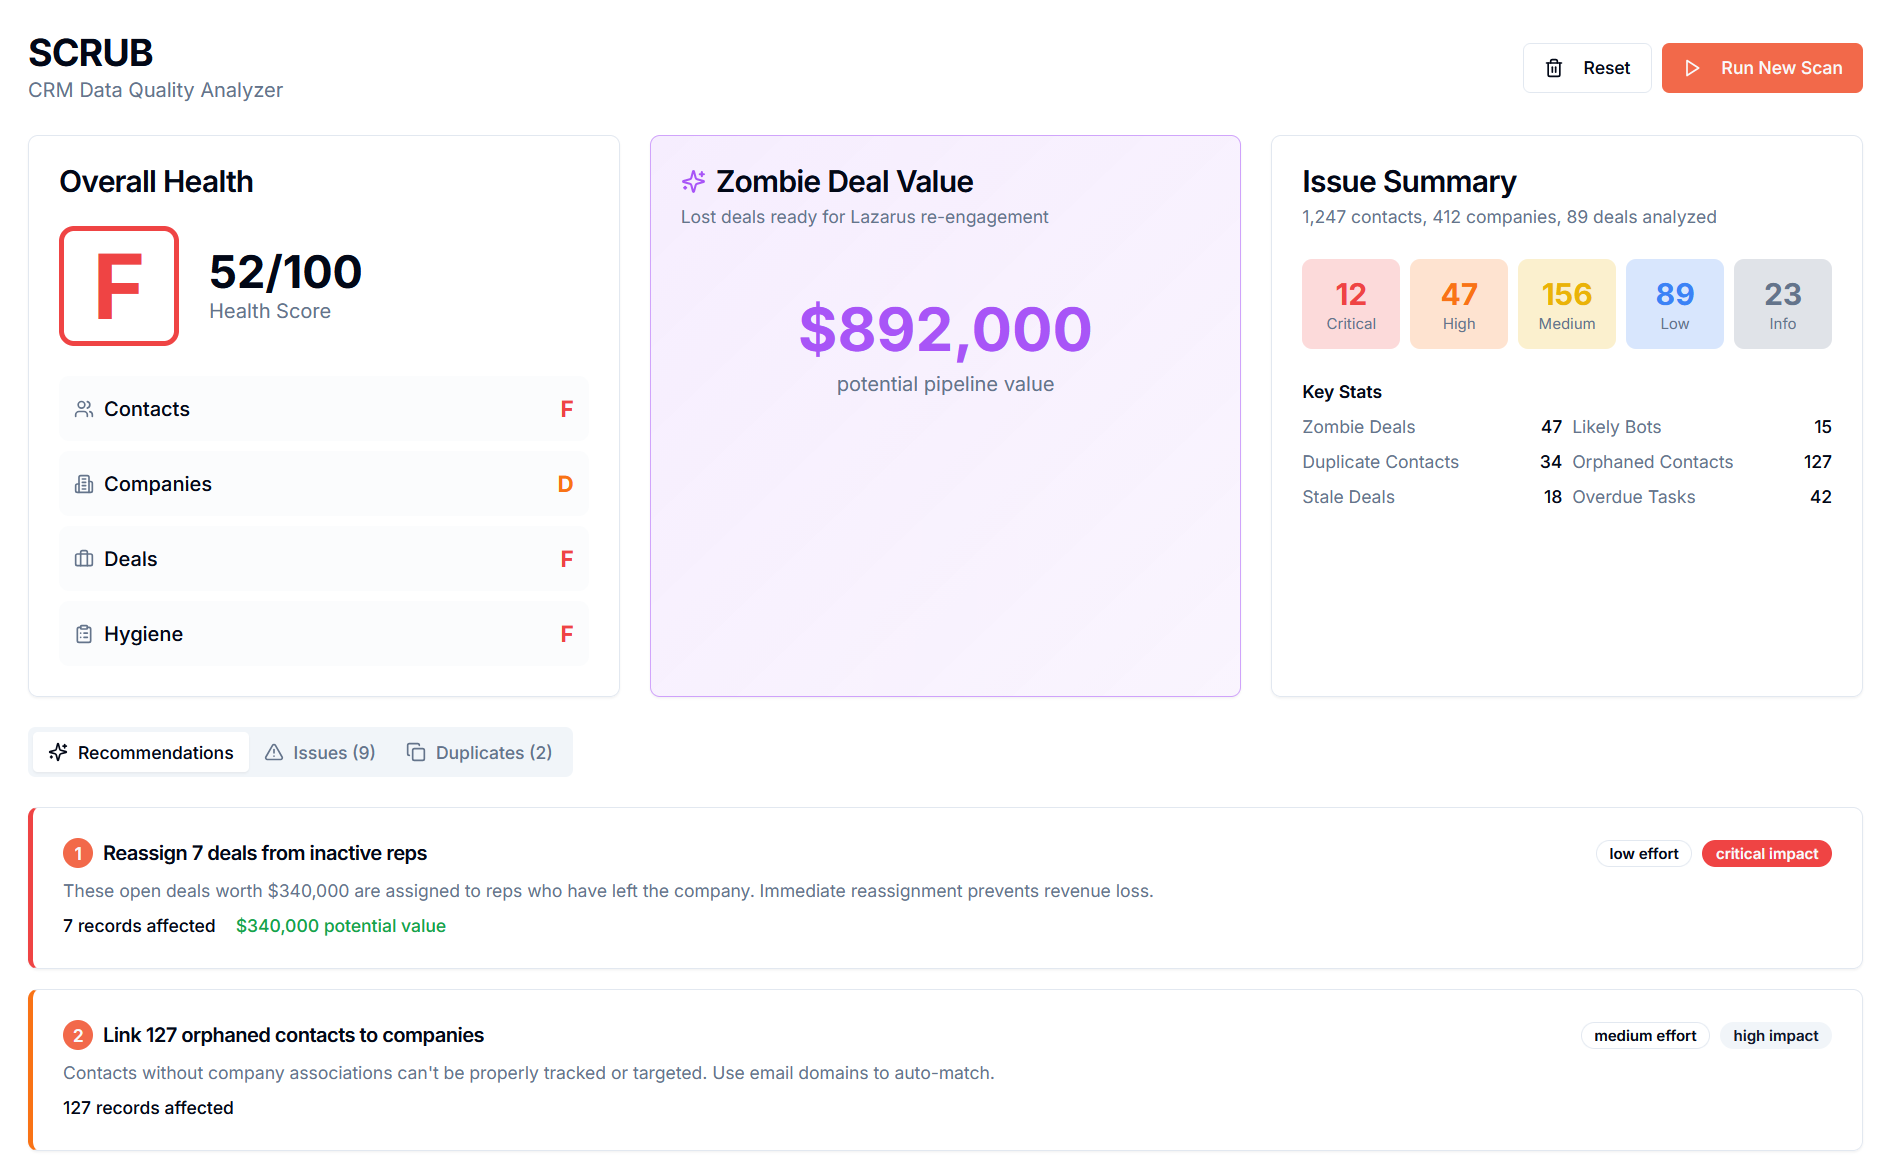Click the people icon beside Contacts
The width and height of the screenshot is (1892, 1171).
84,408
